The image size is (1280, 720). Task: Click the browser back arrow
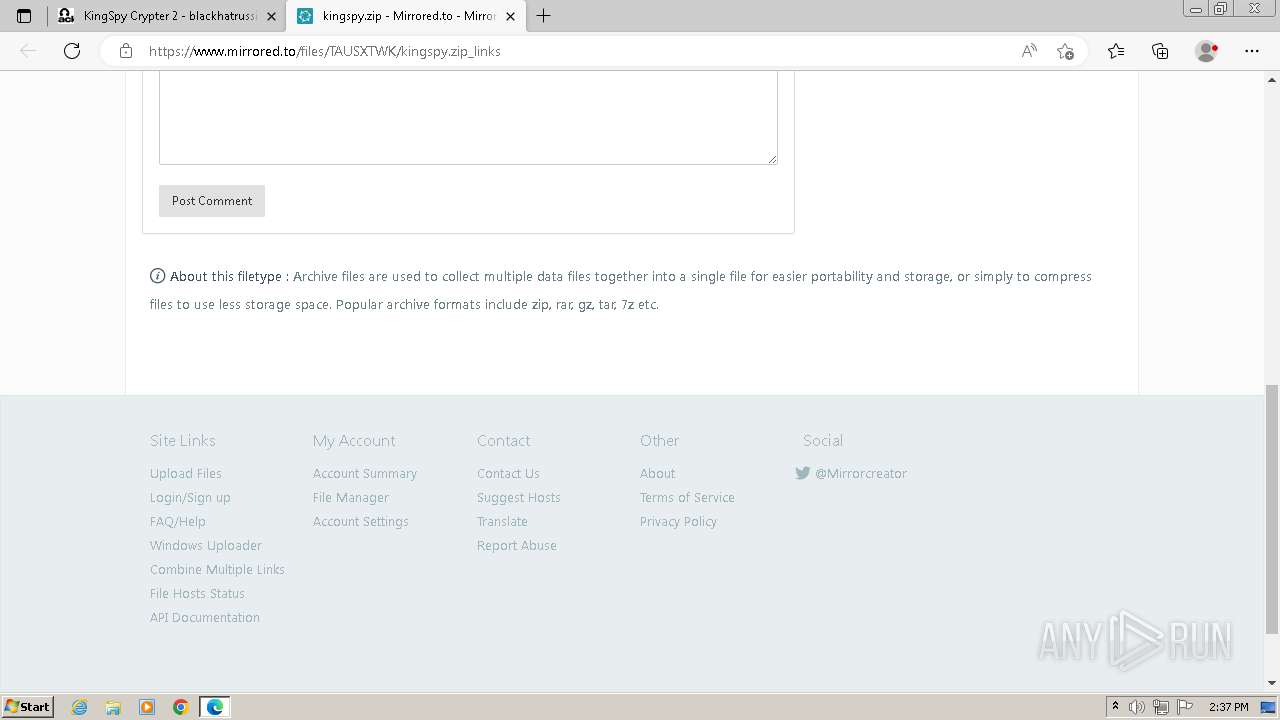tap(28, 51)
